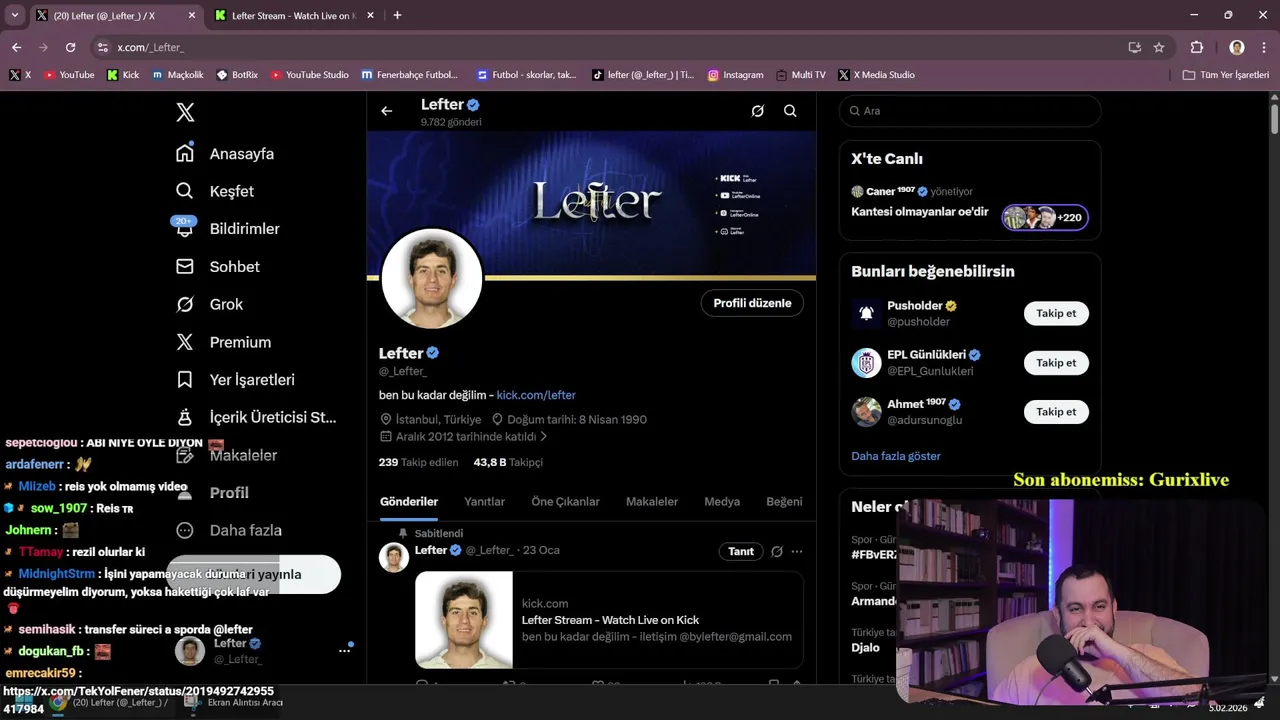Open tab search dropdown arrow

click(14, 15)
